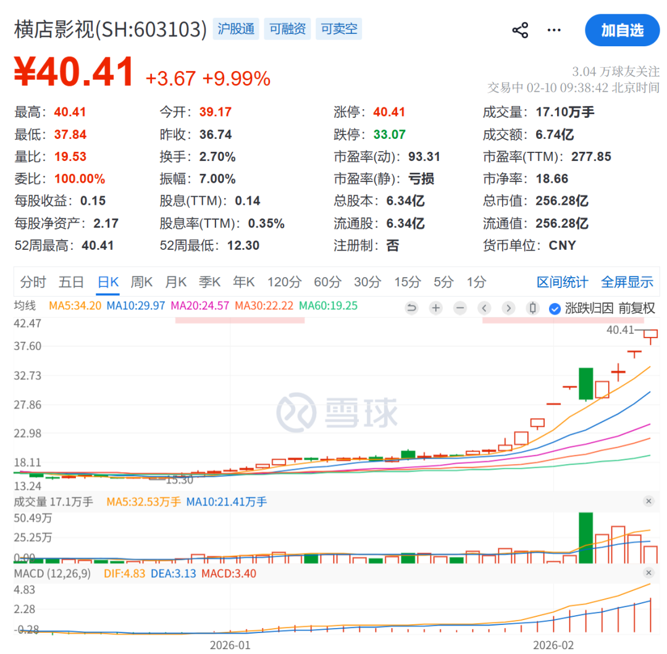Switch to the 周K chart tab
This screenshot has height=654, width=667.
(142, 281)
